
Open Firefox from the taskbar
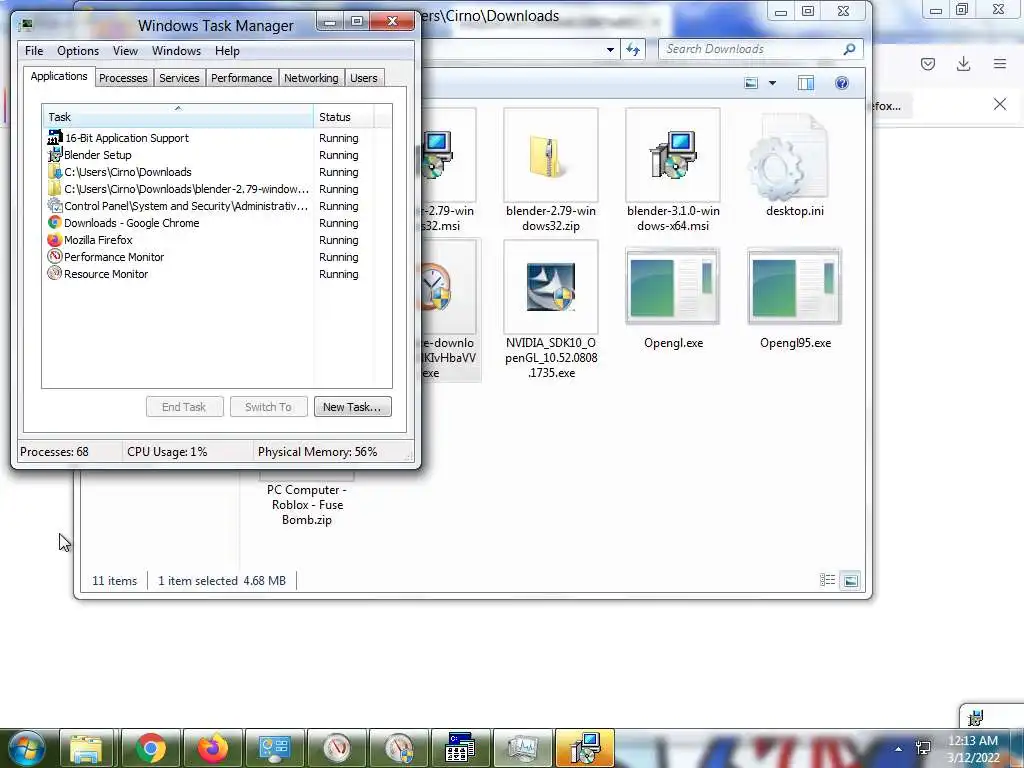click(213, 748)
